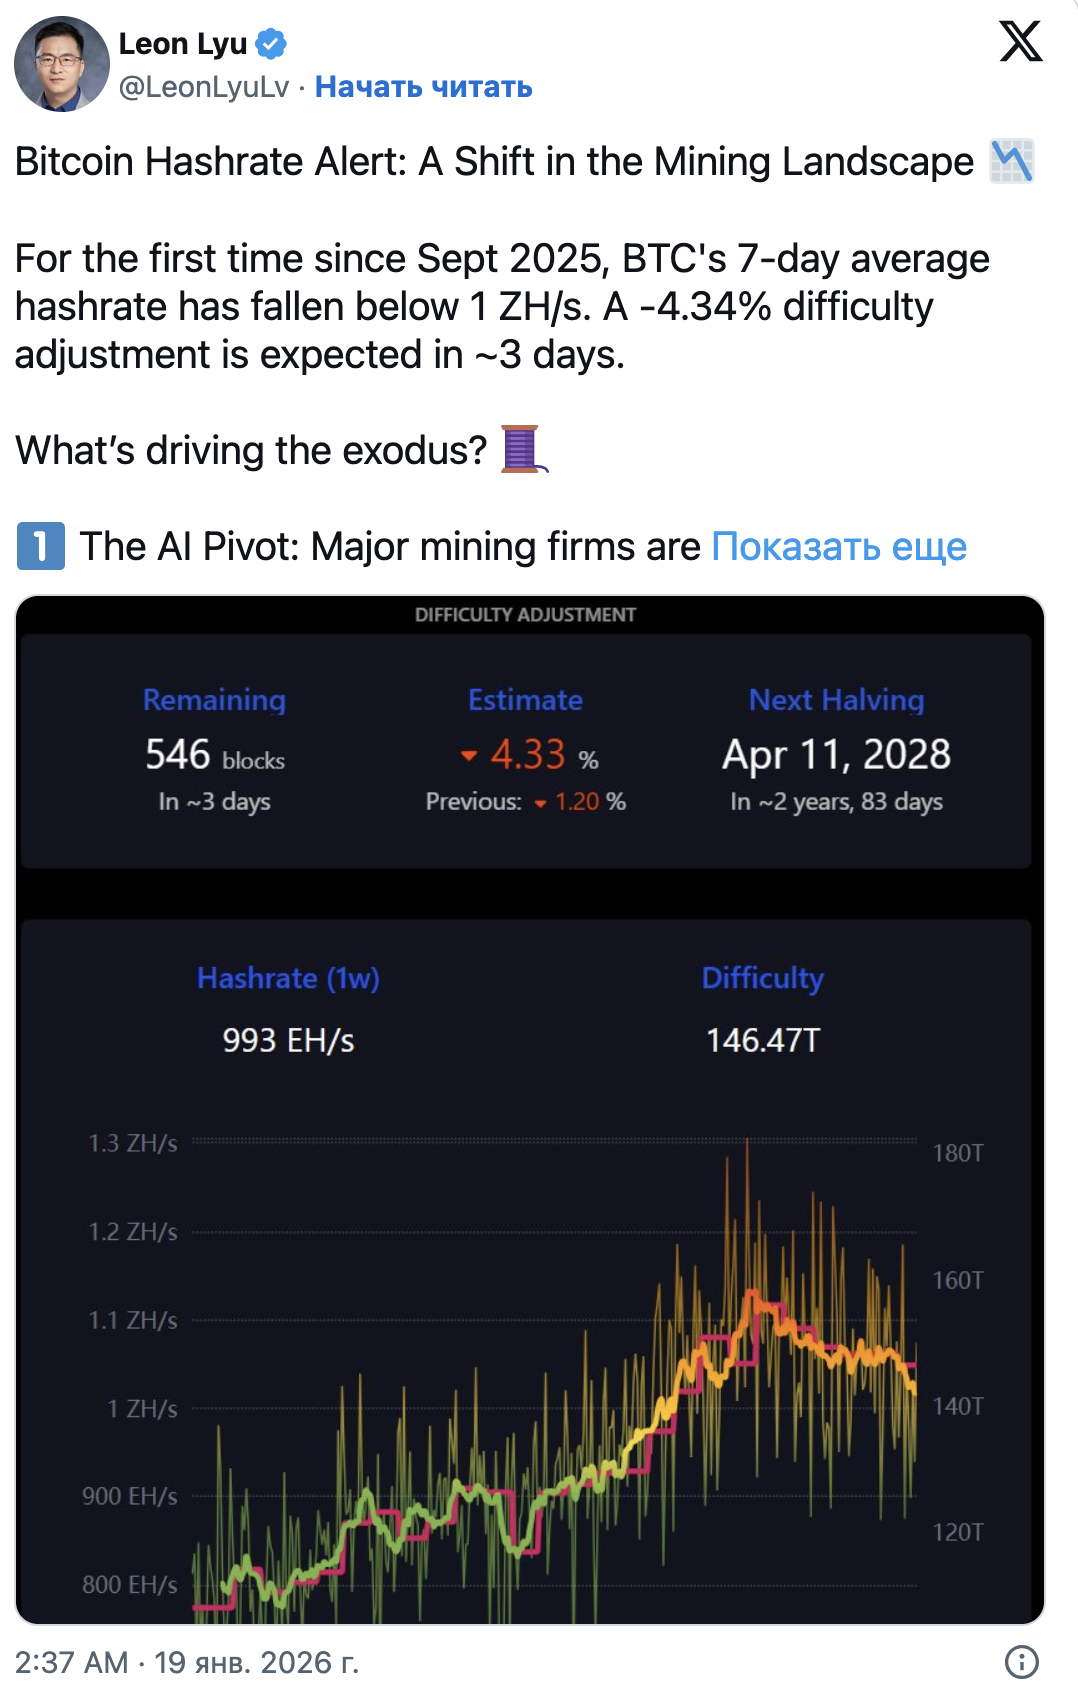Click the X logo in the top corner
The height and width of the screenshot is (1696, 1078).
click(1019, 39)
